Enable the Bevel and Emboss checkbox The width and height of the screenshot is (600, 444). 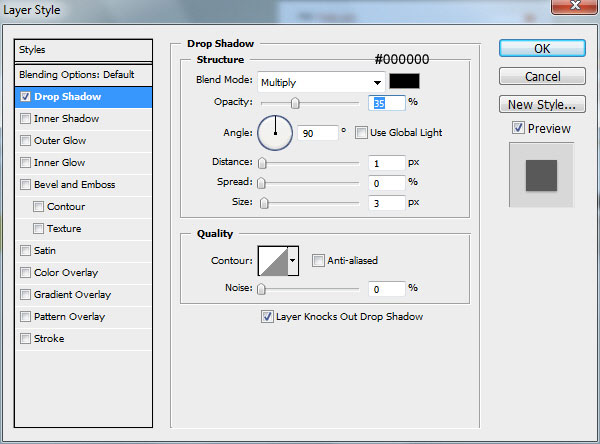point(25,184)
